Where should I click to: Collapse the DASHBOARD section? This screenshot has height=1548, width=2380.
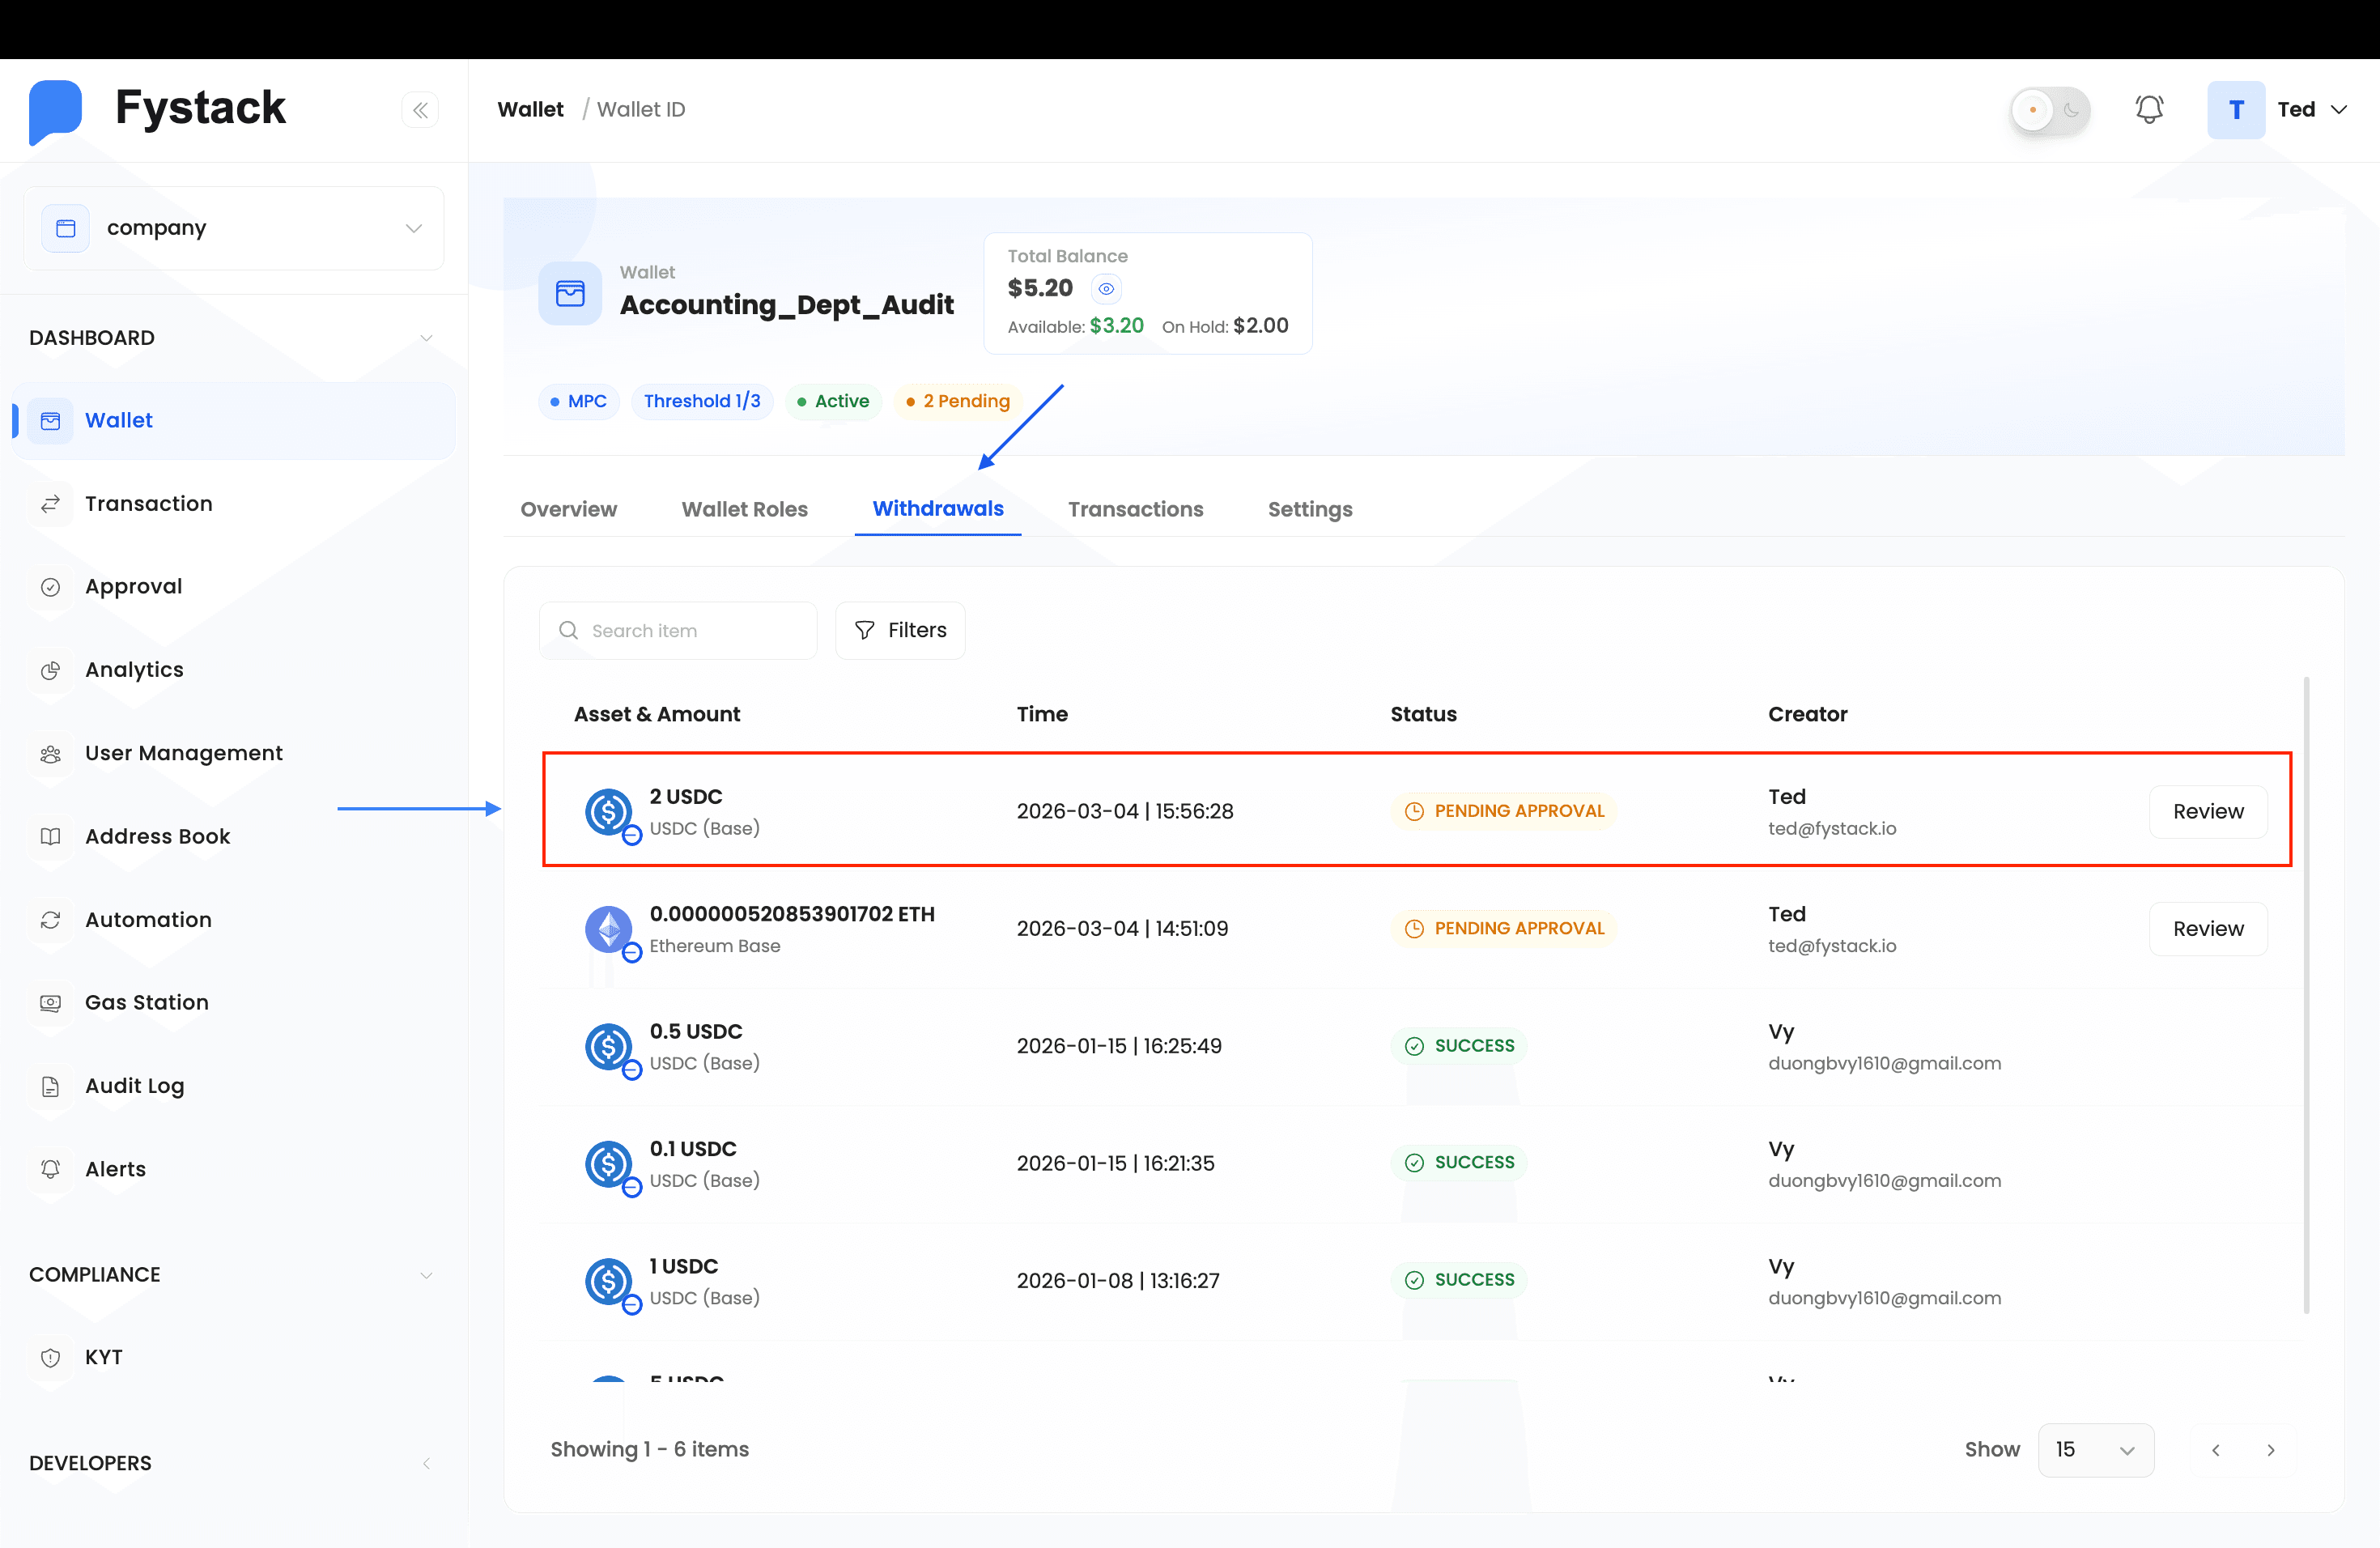coord(427,337)
